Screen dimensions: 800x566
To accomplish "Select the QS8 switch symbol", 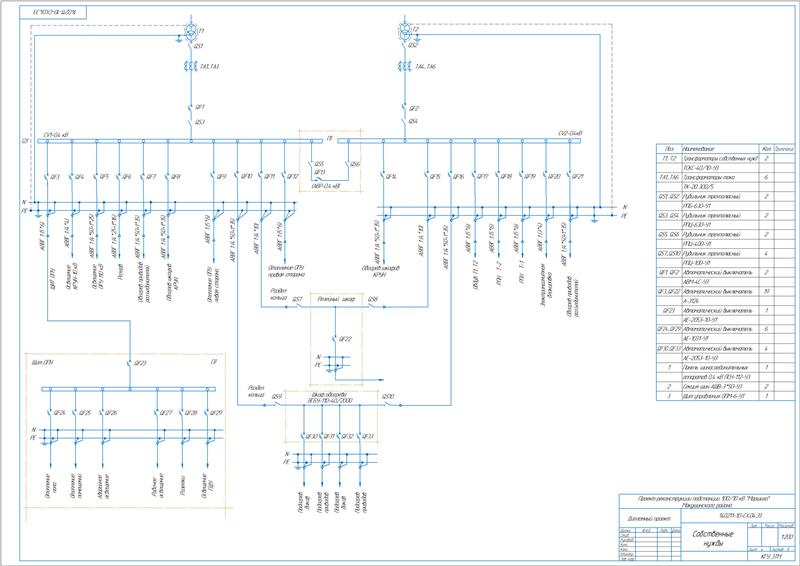I will tap(373, 305).
